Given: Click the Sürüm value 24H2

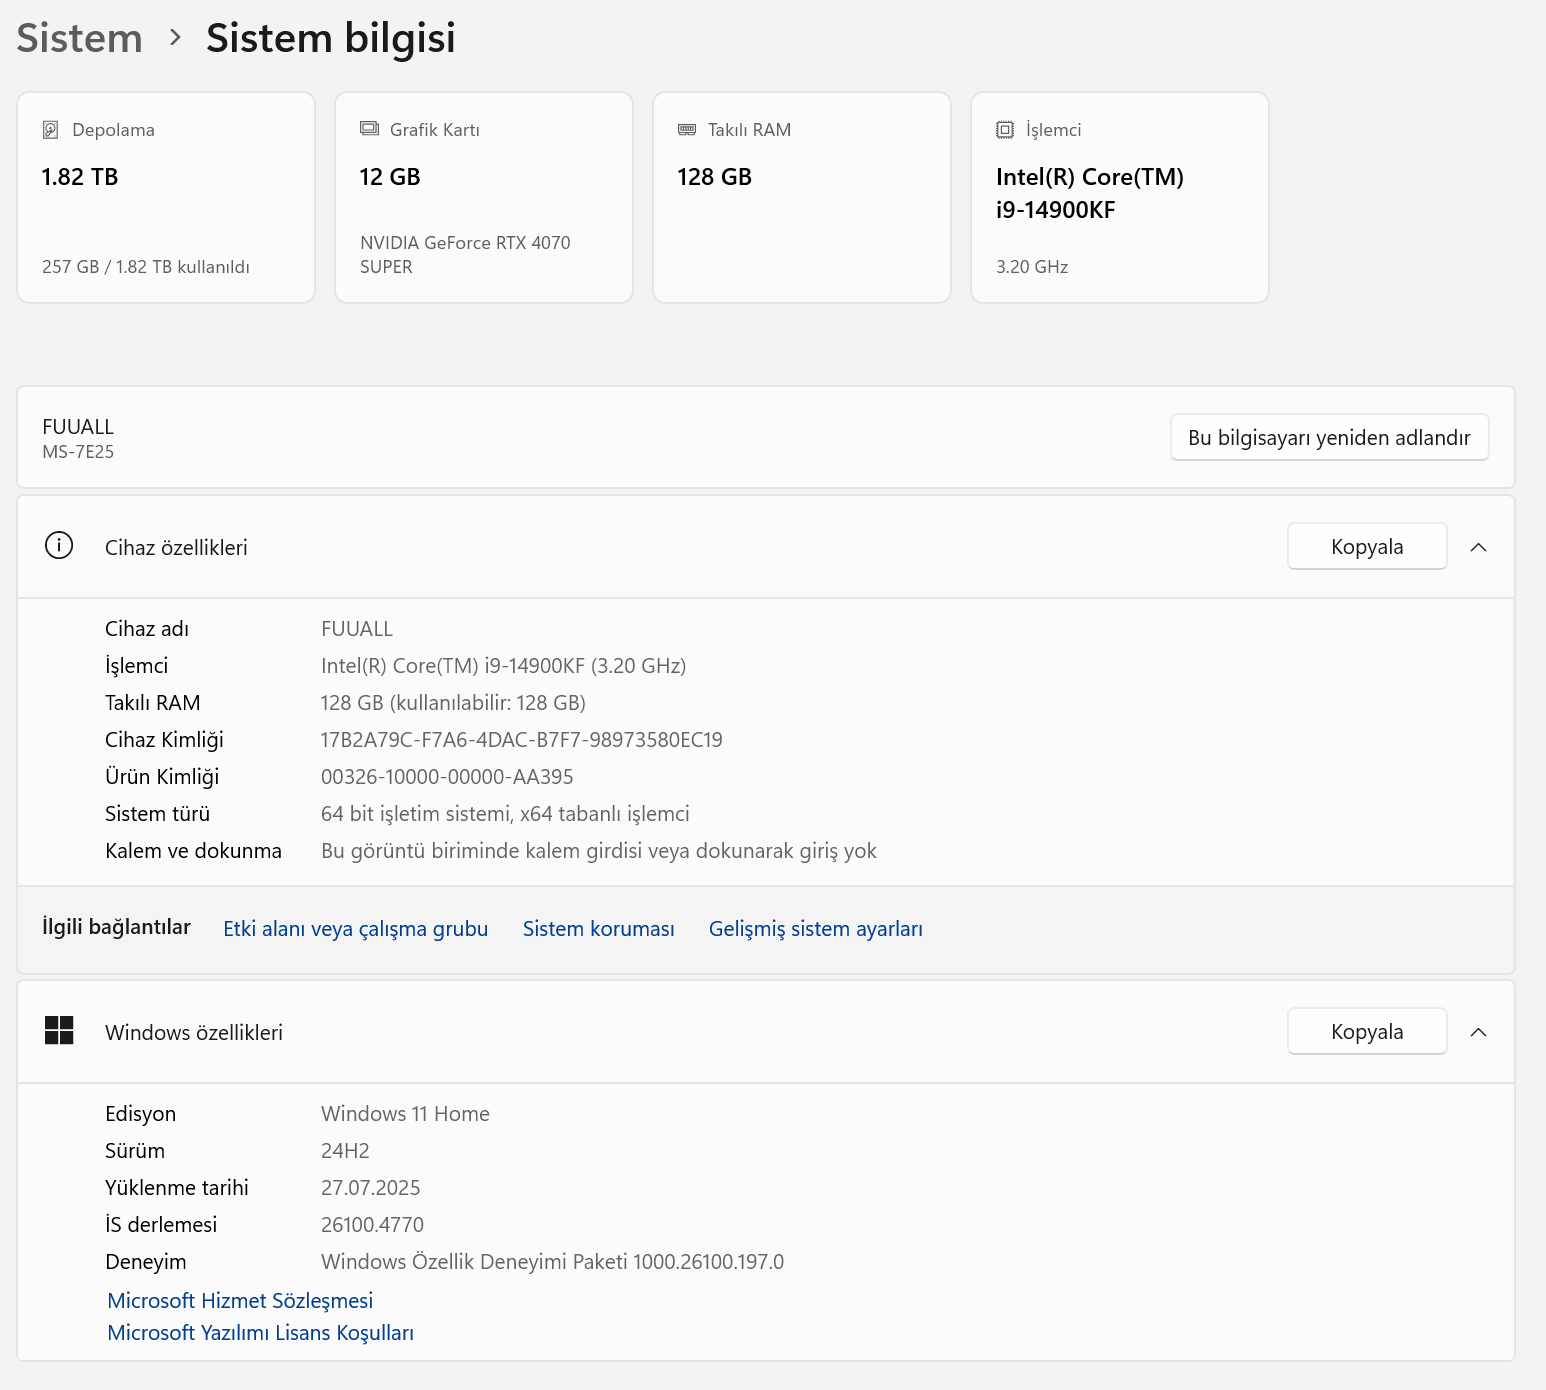Looking at the screenshot, I should coord(345,1151).
